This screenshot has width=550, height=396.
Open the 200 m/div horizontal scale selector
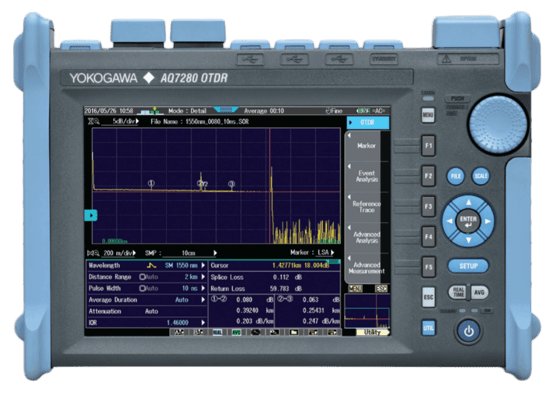pos(120,253)
